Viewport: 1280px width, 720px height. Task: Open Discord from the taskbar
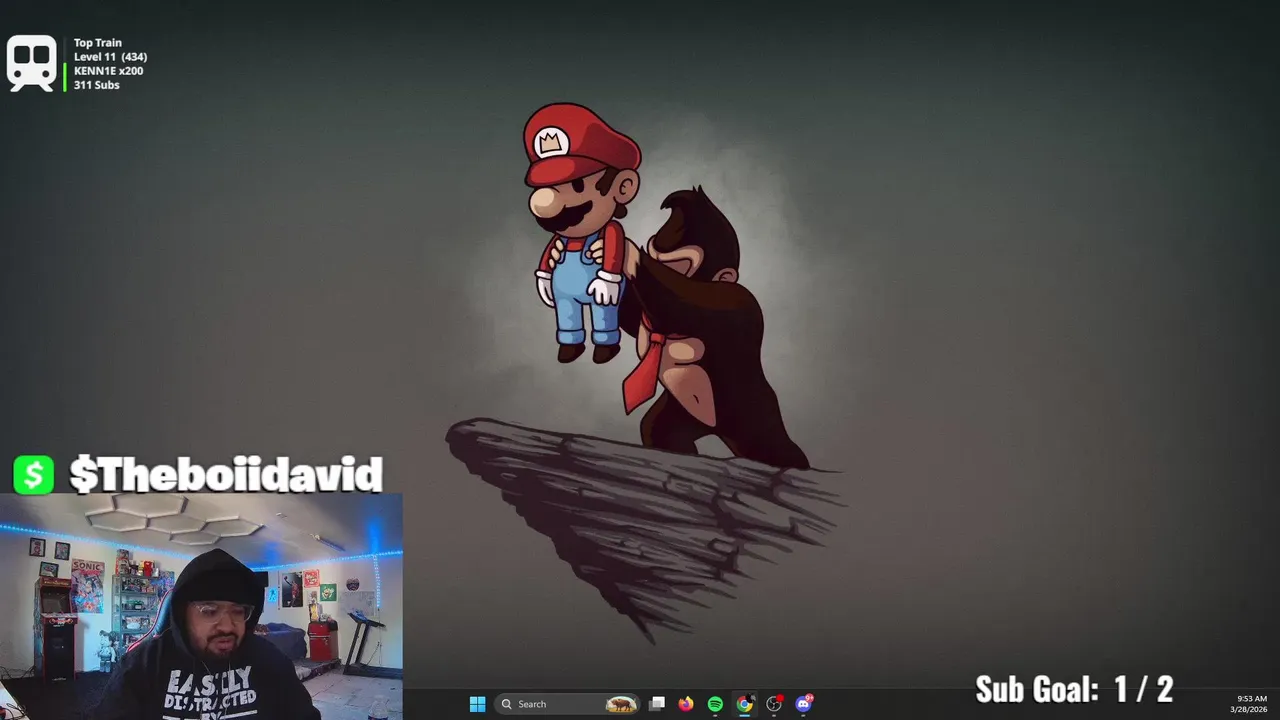pos(803,704)
